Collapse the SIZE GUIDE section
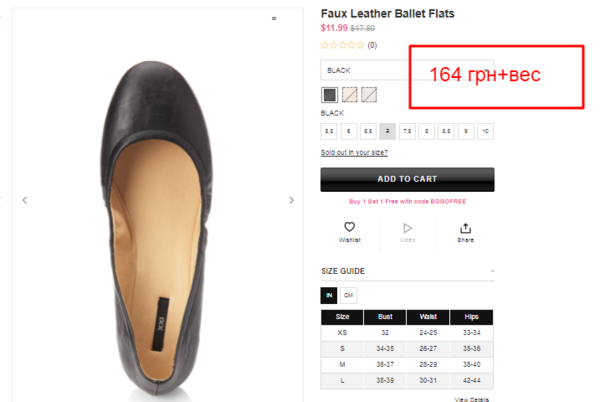 pos(492,271)
